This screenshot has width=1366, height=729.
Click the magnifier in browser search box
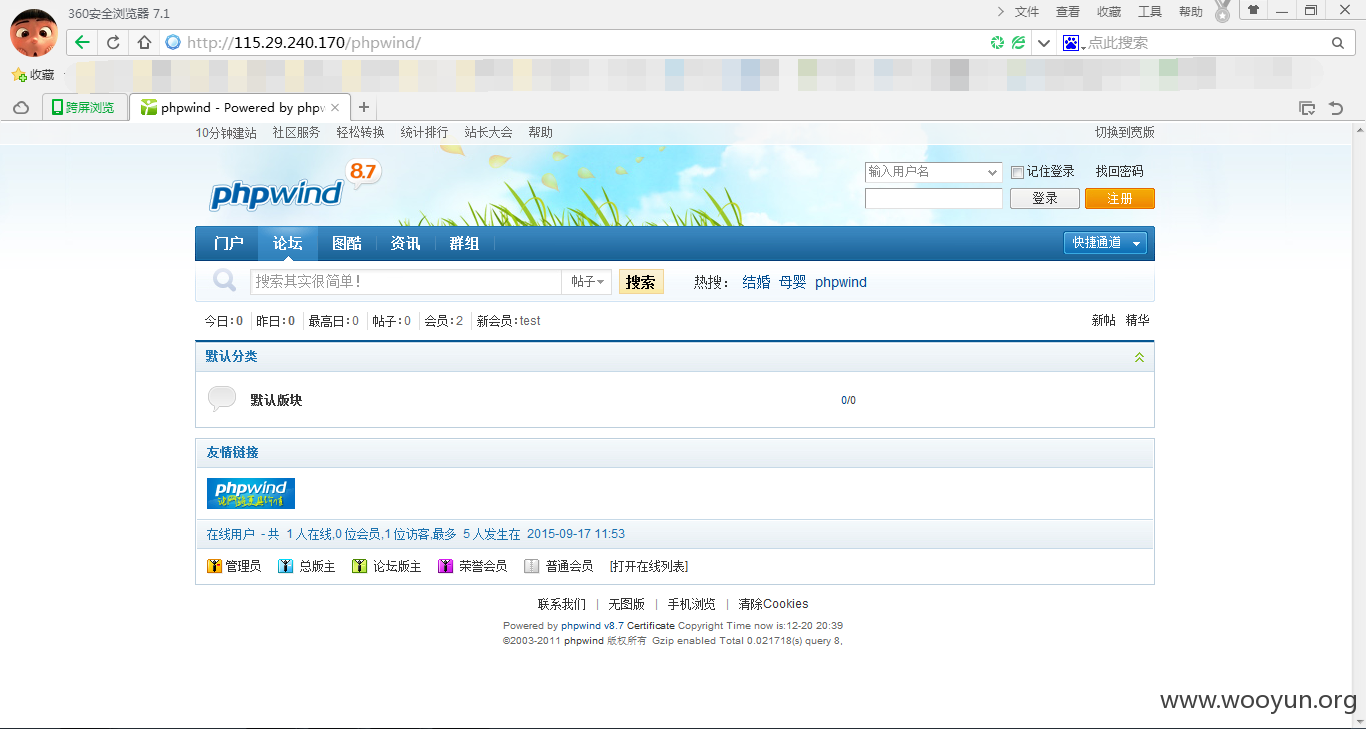[1338, 43]
